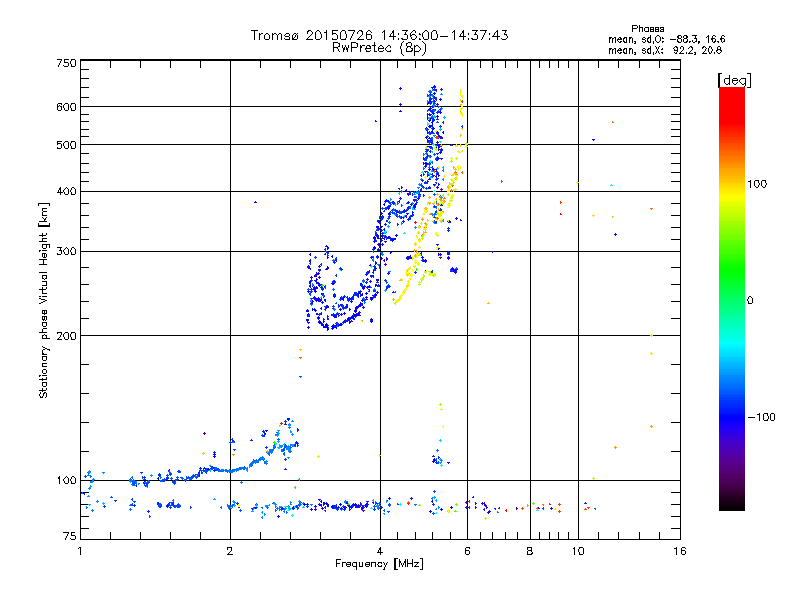Click y-axis tick label '600'
The image size is (800, 600).
point(66,107)
